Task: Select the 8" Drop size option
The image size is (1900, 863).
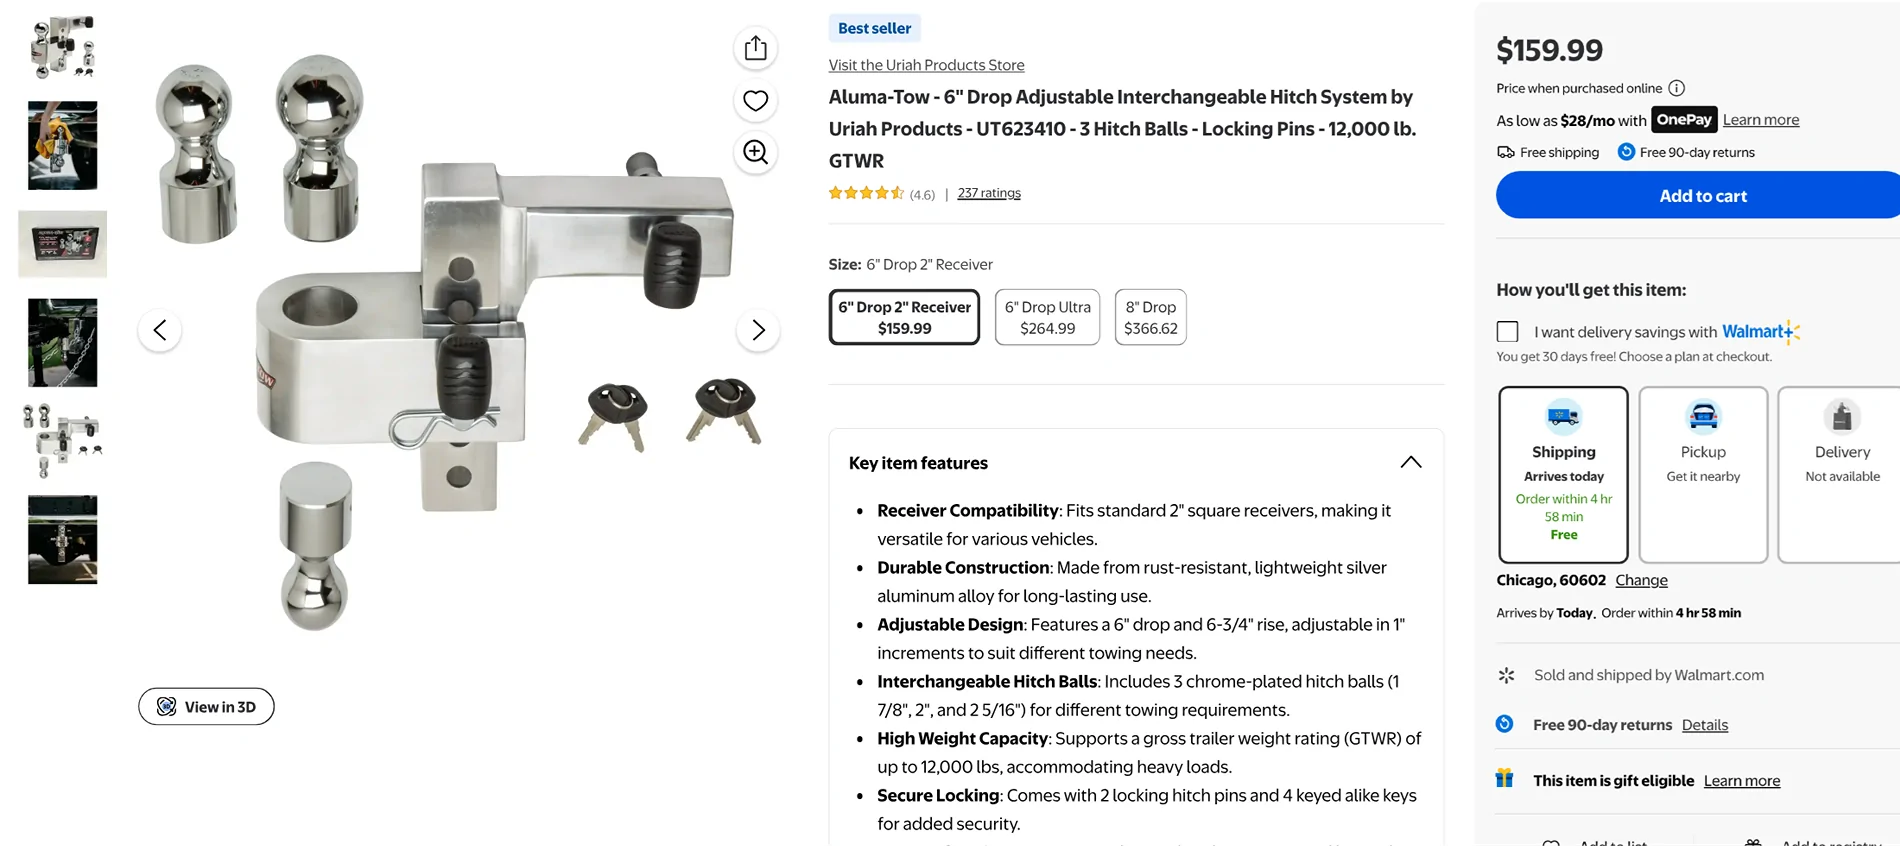Action: coord(1150,316)
